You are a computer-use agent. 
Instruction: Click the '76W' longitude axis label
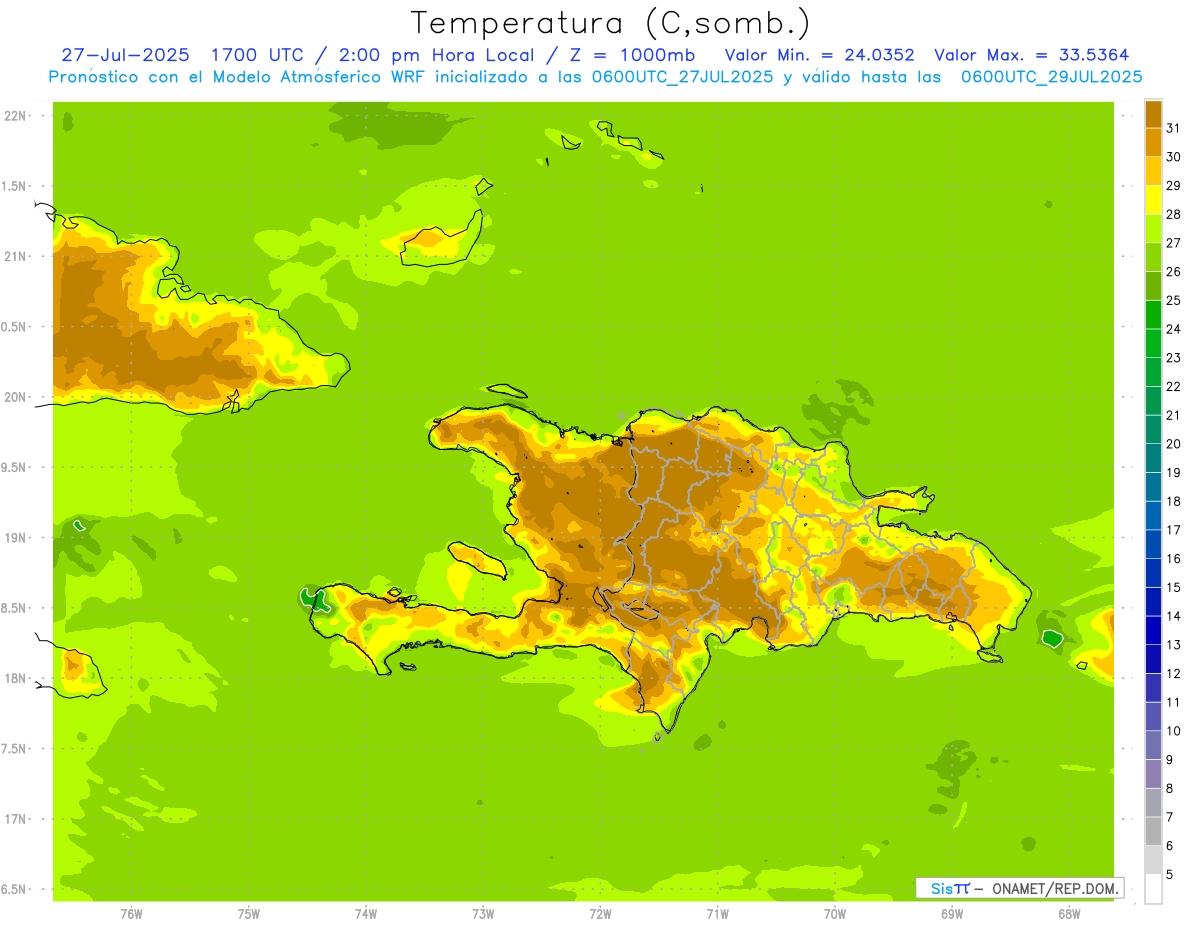pyautogui.click(x=131, y=914)
